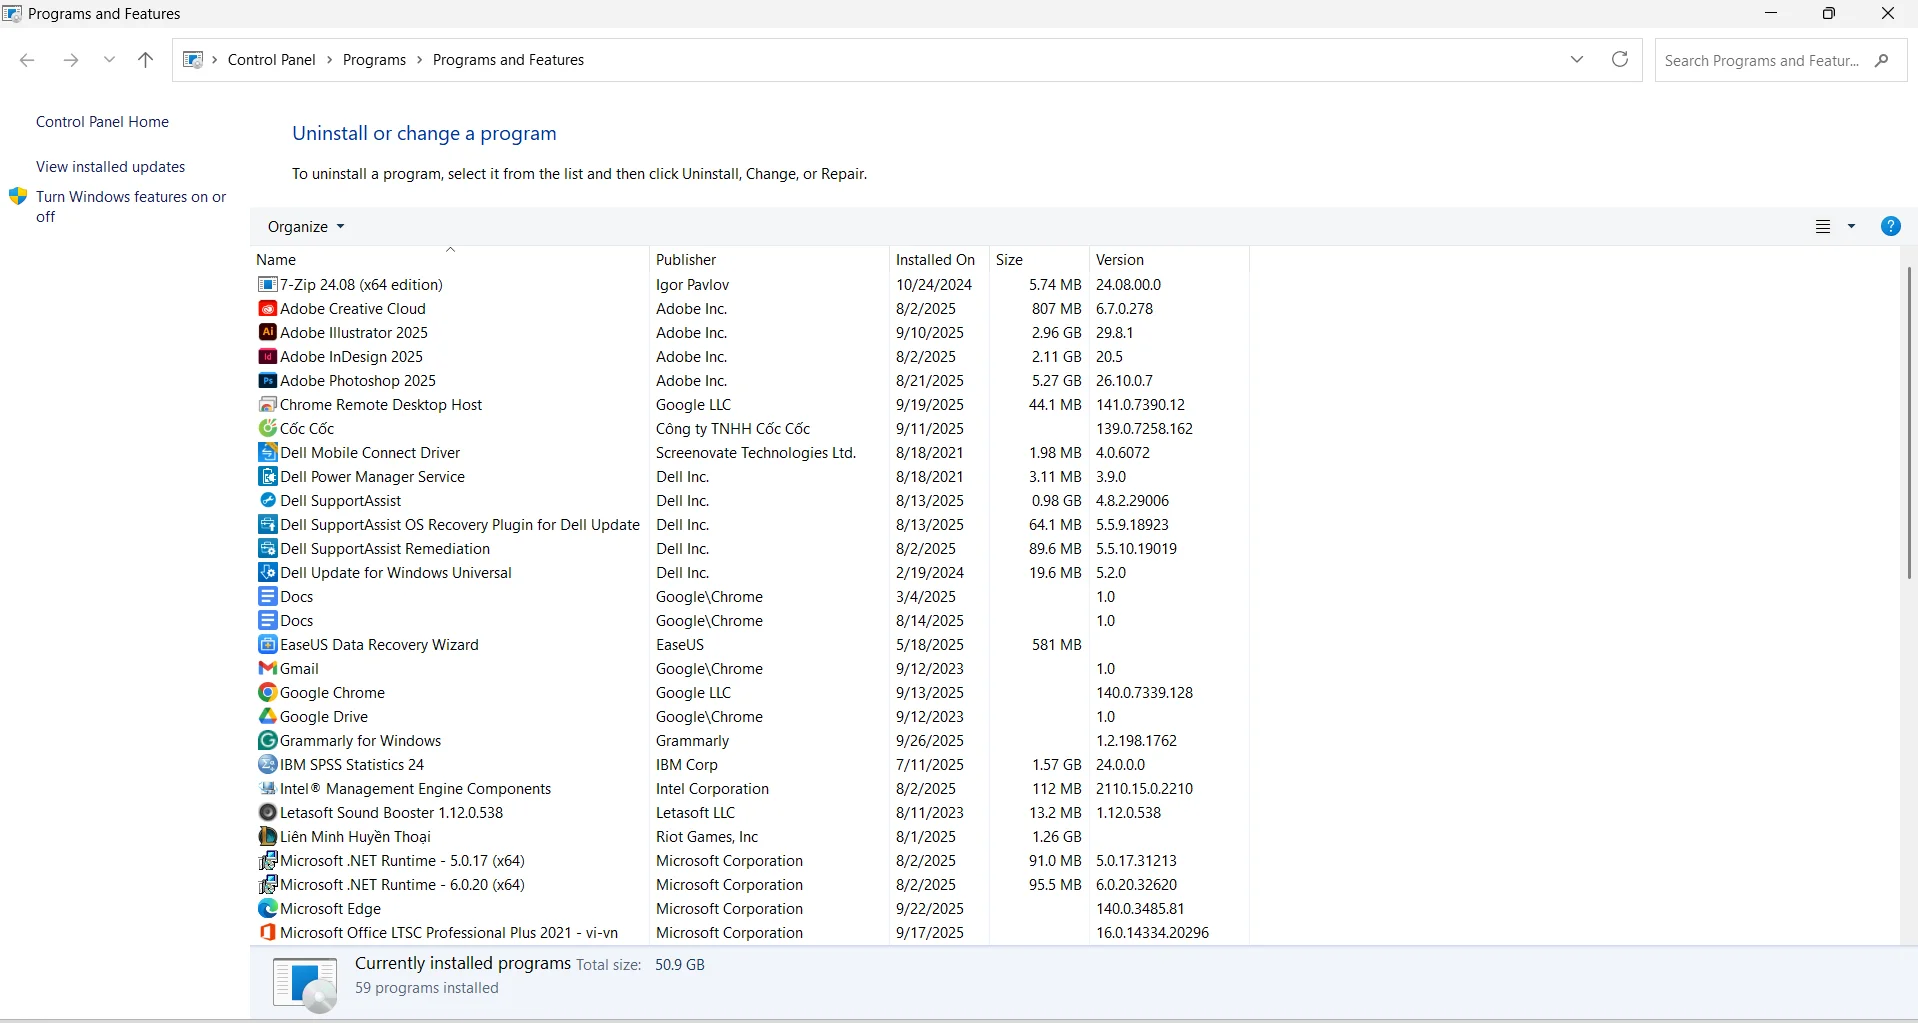Expand the previous locations dropdown in address bar
This screenshot has width=1918, height=1023.
pos(1577,59)
